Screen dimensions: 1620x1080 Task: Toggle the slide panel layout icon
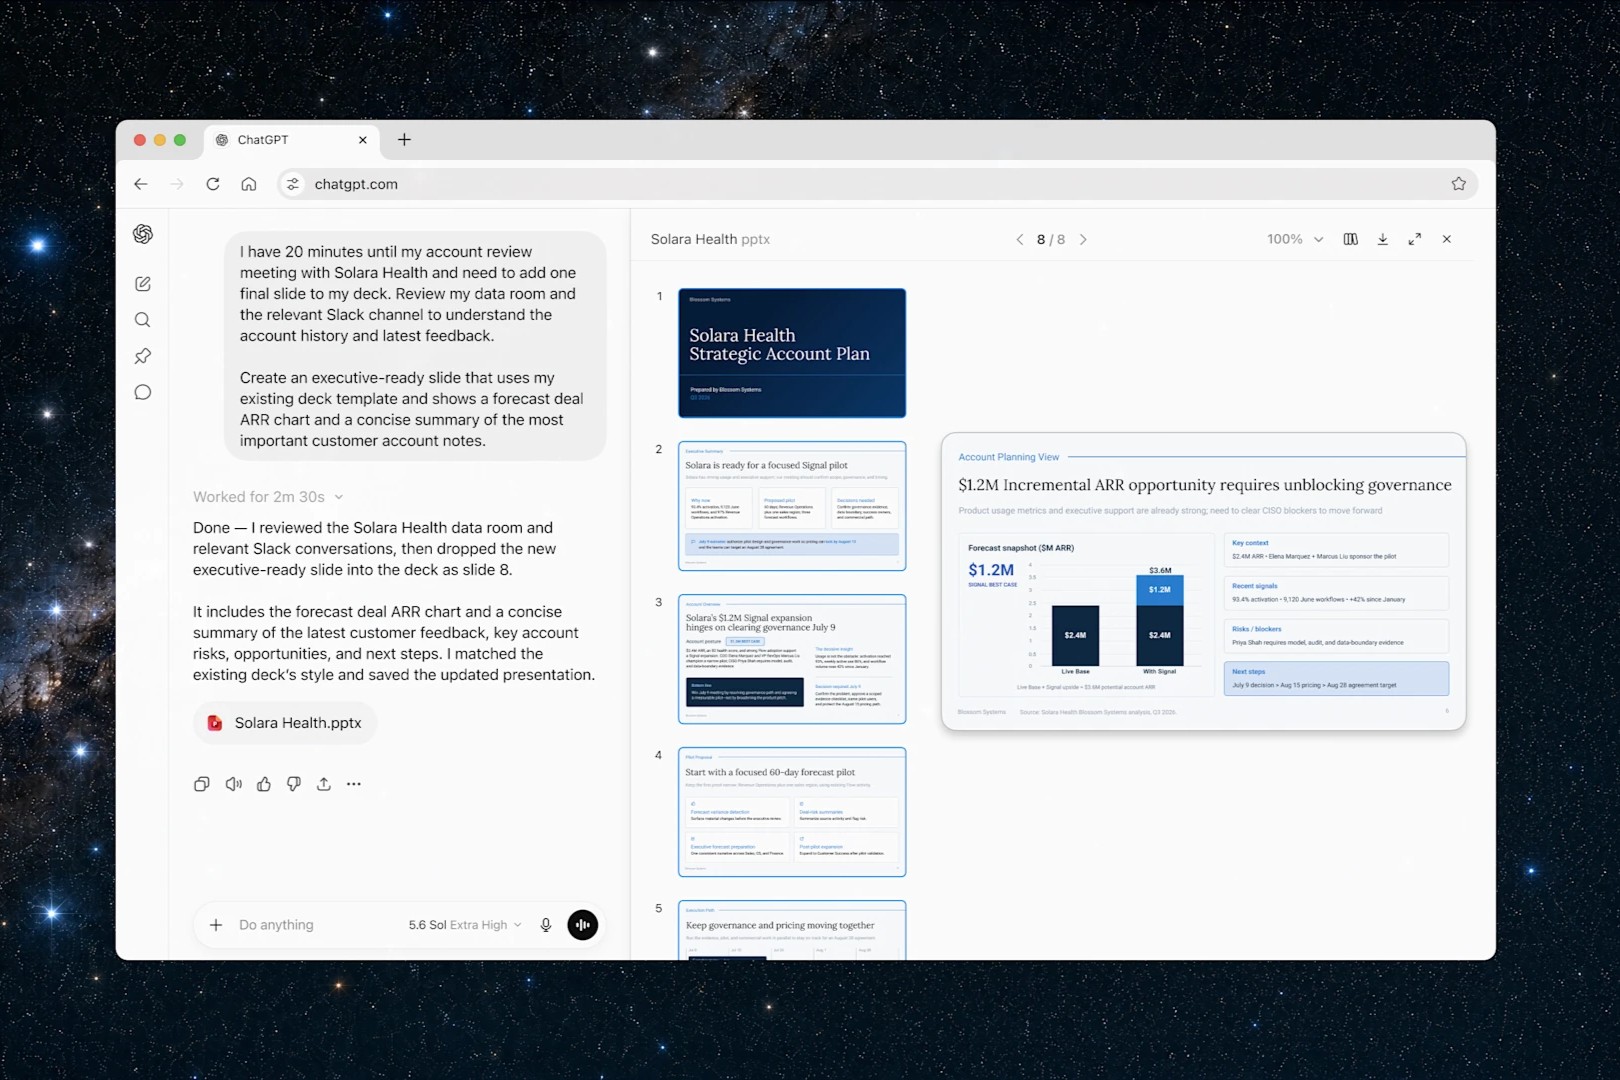click(x=1351, y=239)
